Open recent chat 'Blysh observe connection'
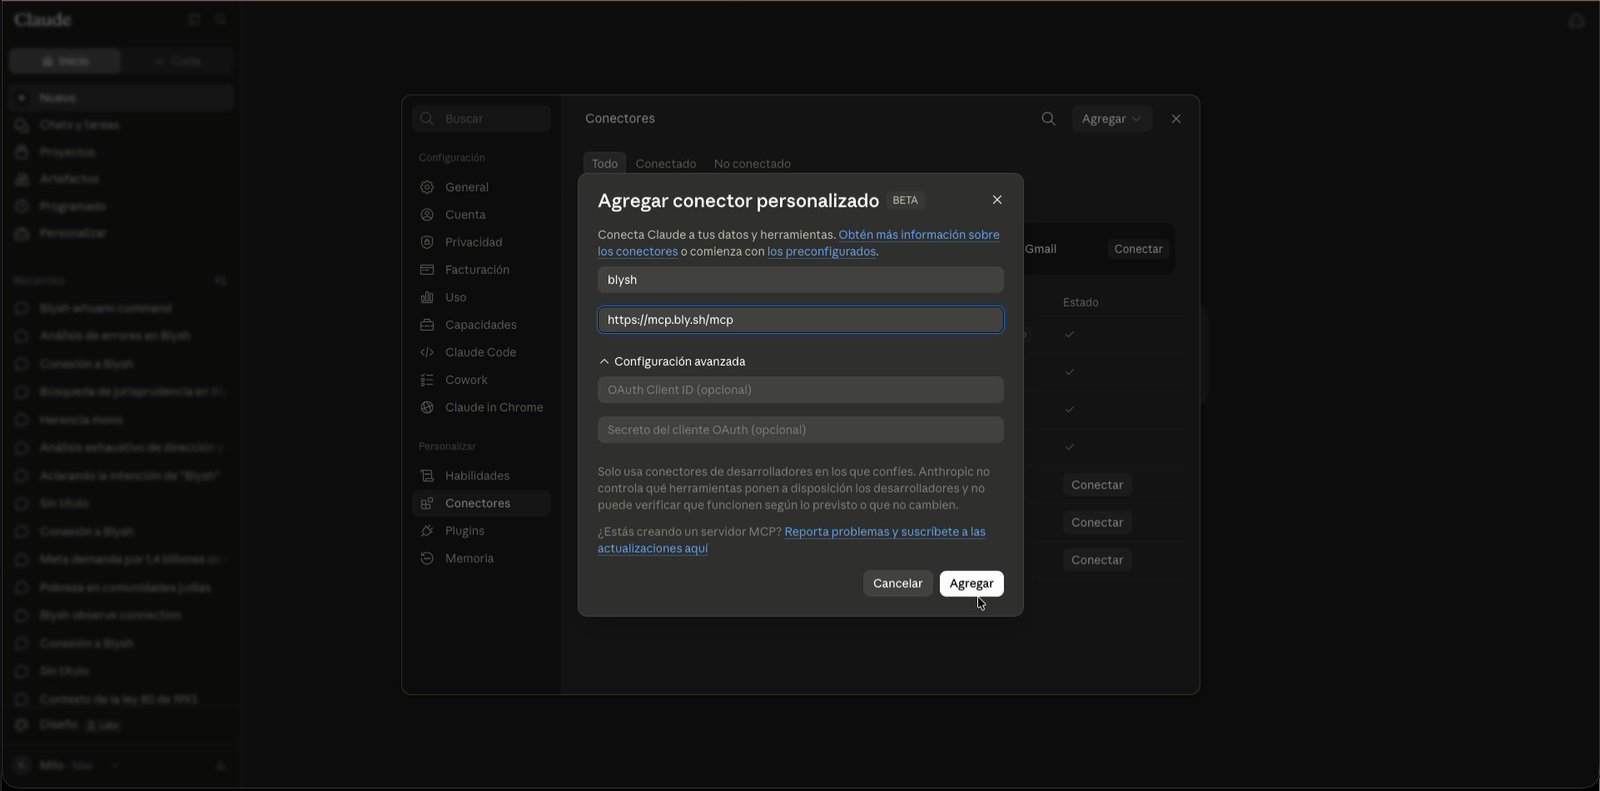This screenshot has width=1600, height=791. pos(122,615)
